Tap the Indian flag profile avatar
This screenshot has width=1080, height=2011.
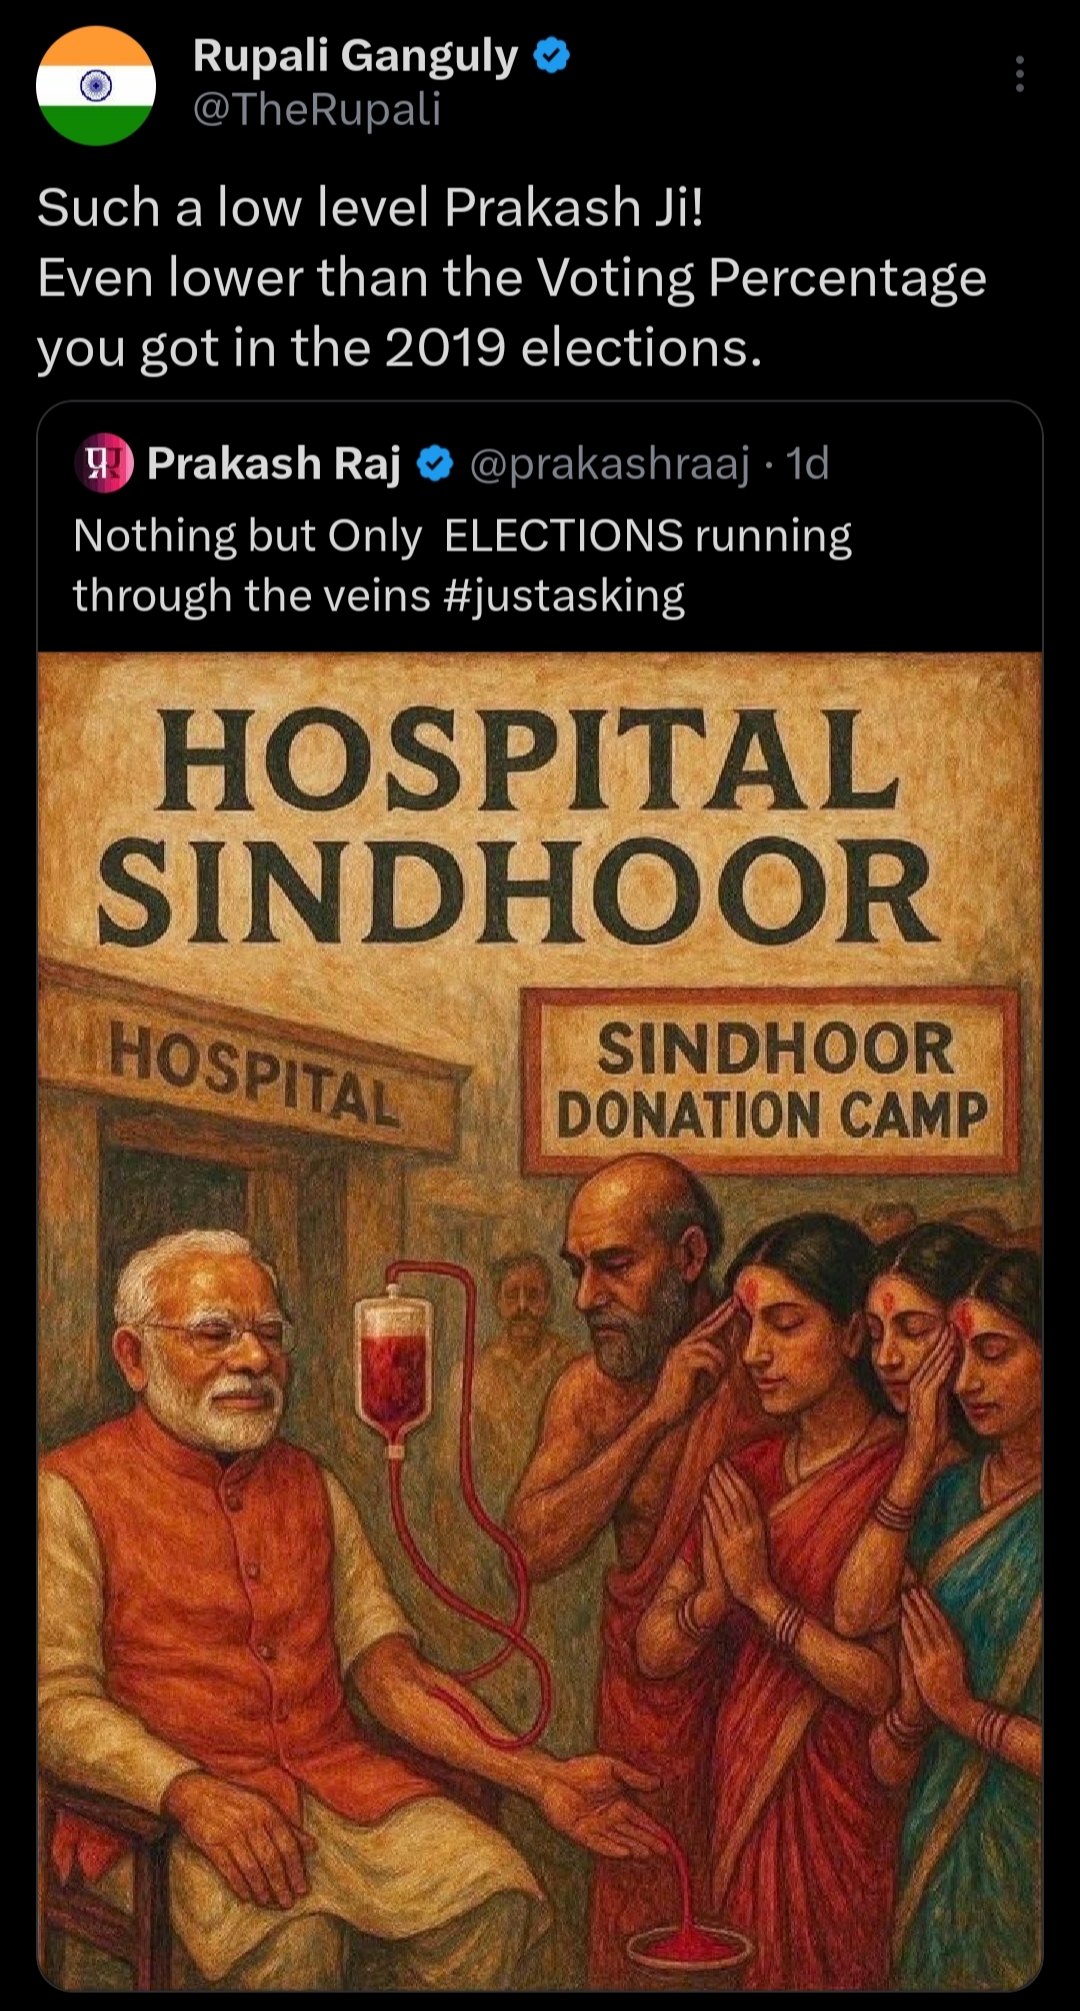(x=96, y=86)
